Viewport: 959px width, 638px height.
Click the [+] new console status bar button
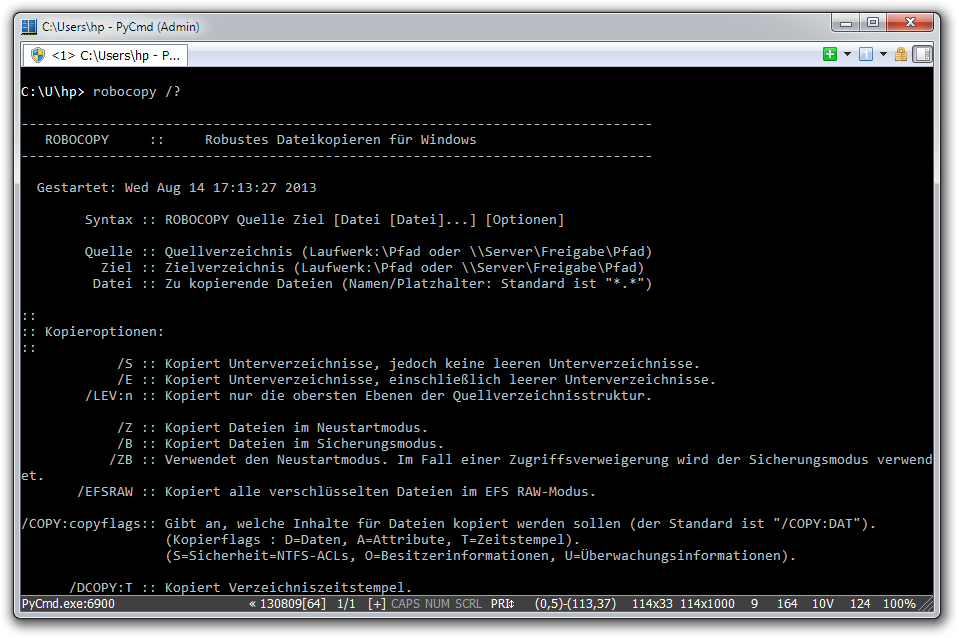(376, 604)
